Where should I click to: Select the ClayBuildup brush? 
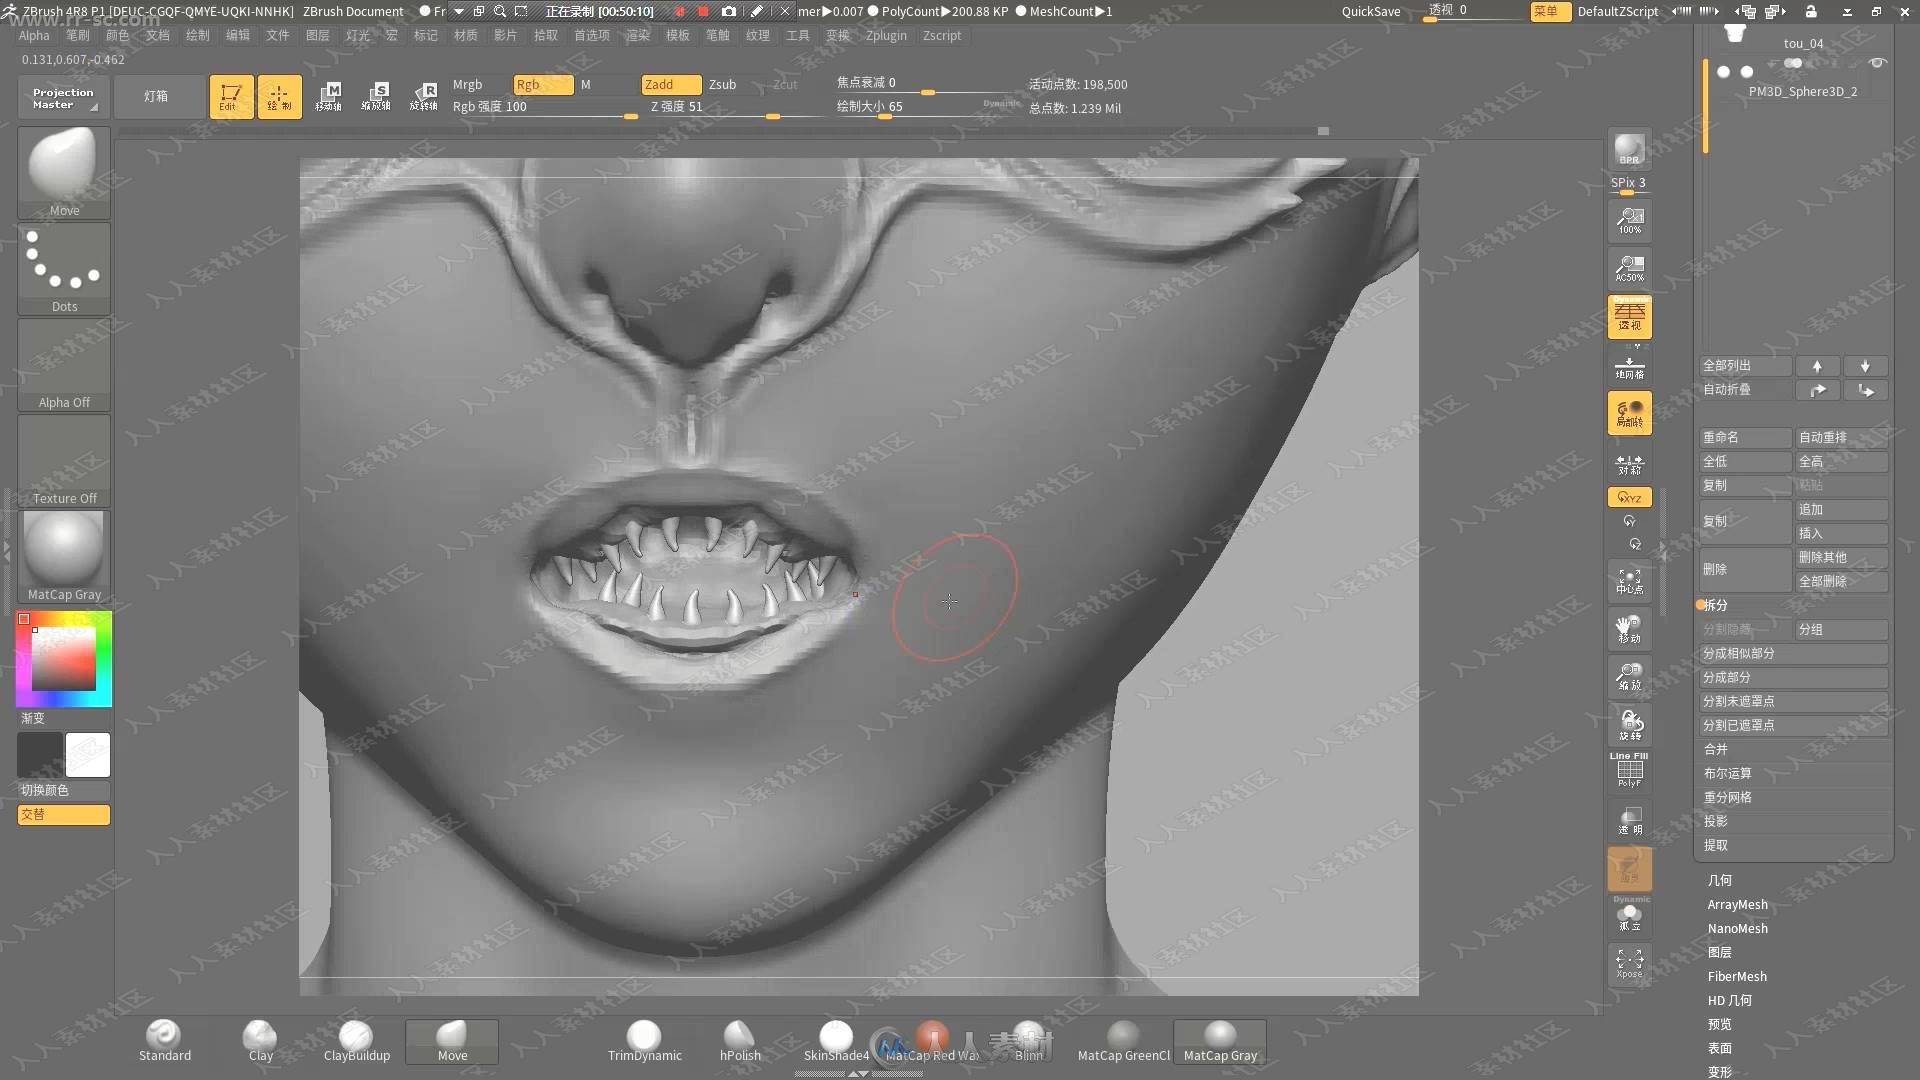click(x=357, y=1041)
